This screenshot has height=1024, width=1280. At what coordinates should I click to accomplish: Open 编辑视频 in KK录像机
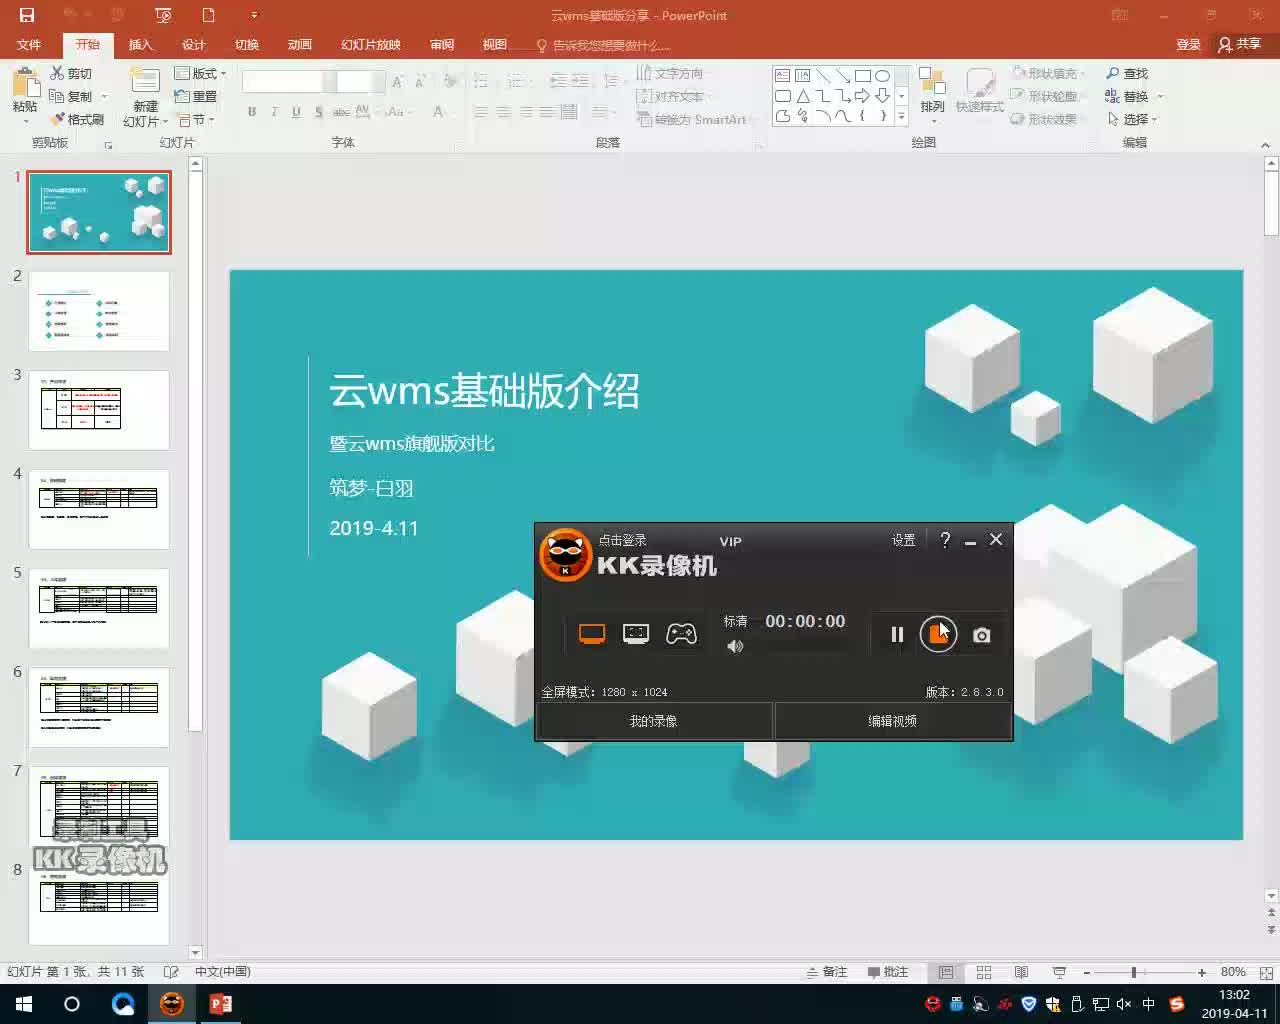pos(892,720)
